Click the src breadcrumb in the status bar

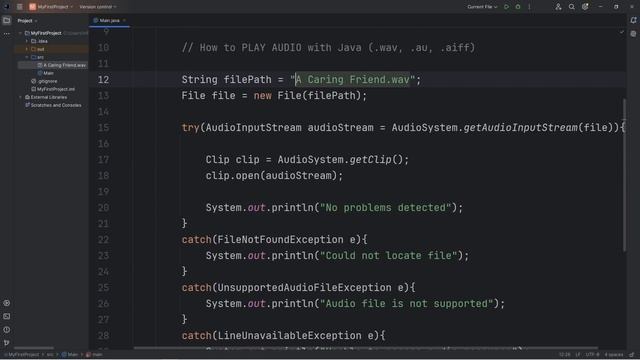[50, 355]
